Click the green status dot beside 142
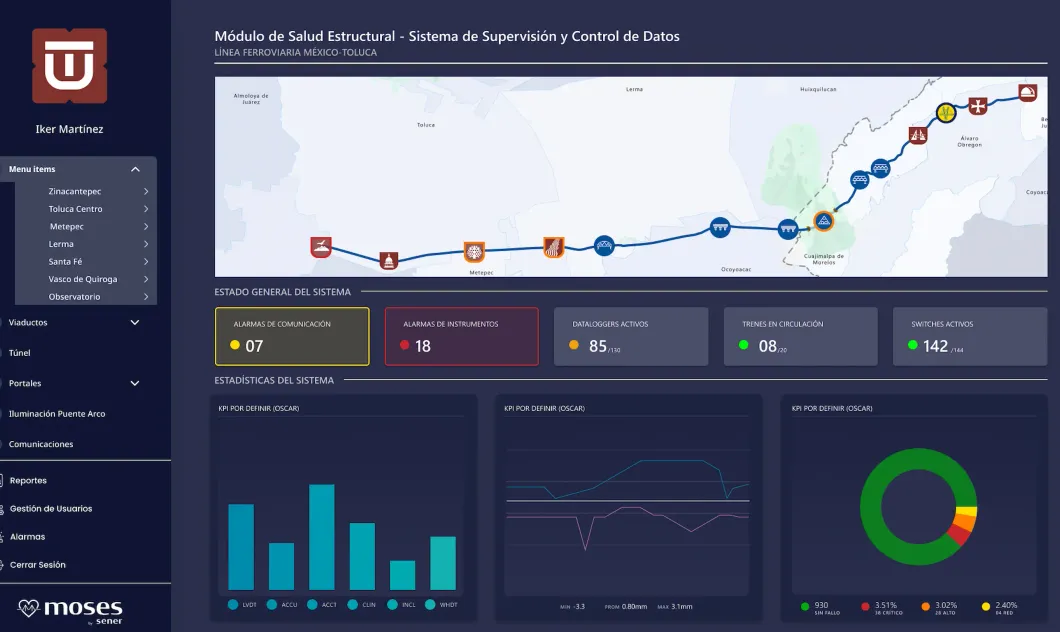1060x632 pixels. [x=913, y=345]
